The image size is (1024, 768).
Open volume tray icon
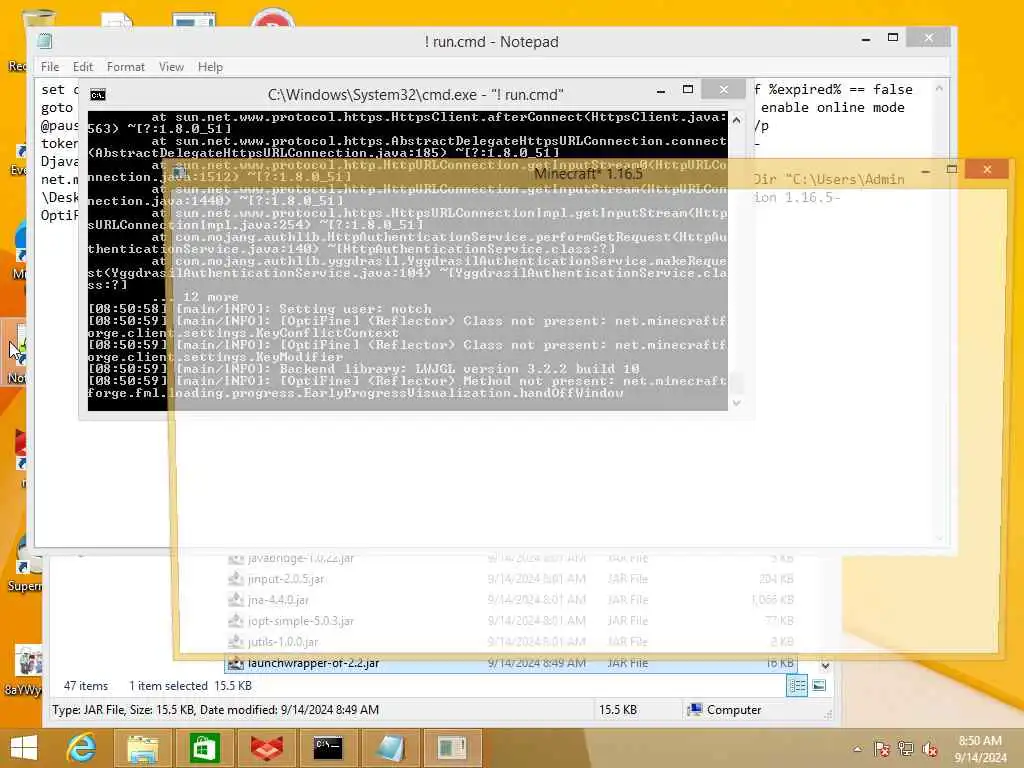(x=930, y=749)
